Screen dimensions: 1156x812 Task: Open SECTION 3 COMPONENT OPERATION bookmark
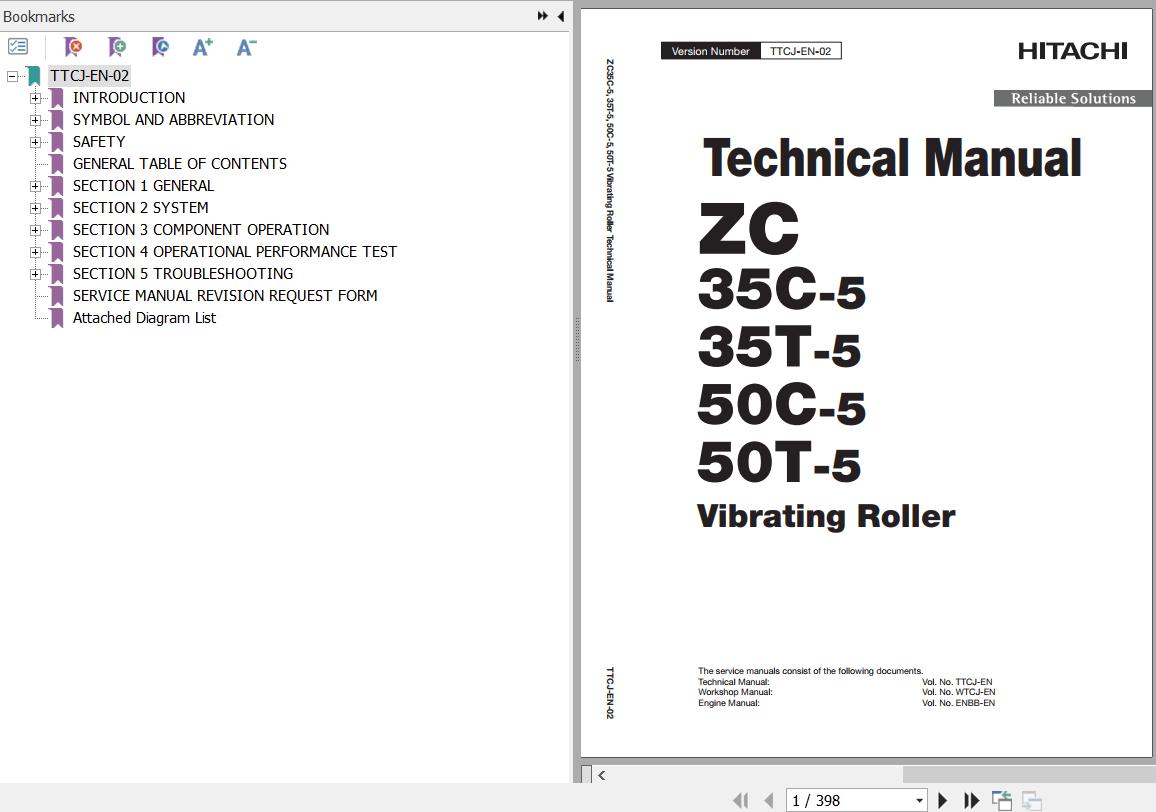coord(201,229)
